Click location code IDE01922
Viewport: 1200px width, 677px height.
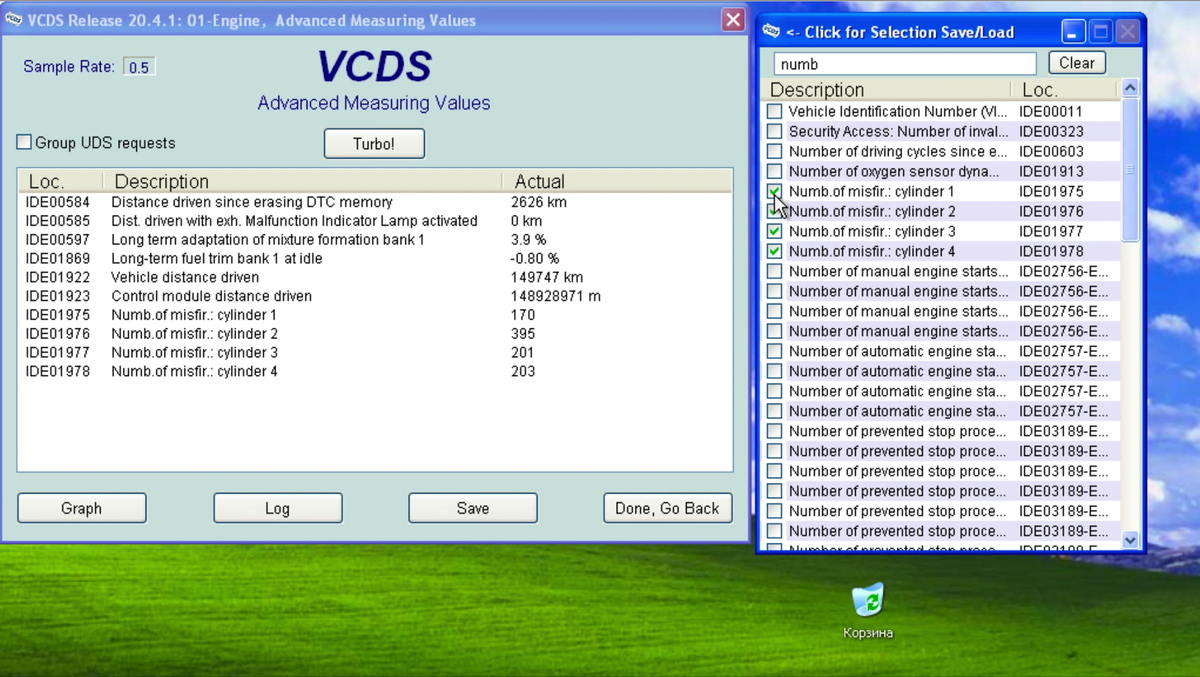point(58,277)
